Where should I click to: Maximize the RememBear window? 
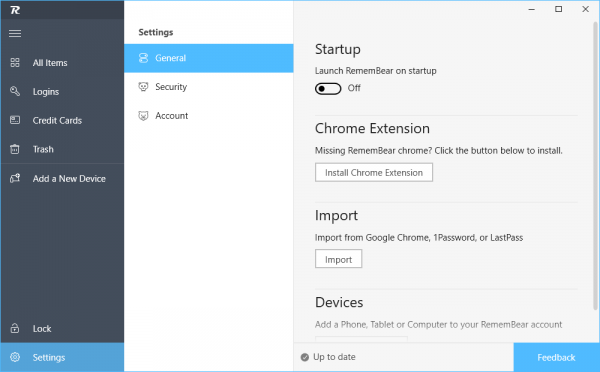click(559, 9)
